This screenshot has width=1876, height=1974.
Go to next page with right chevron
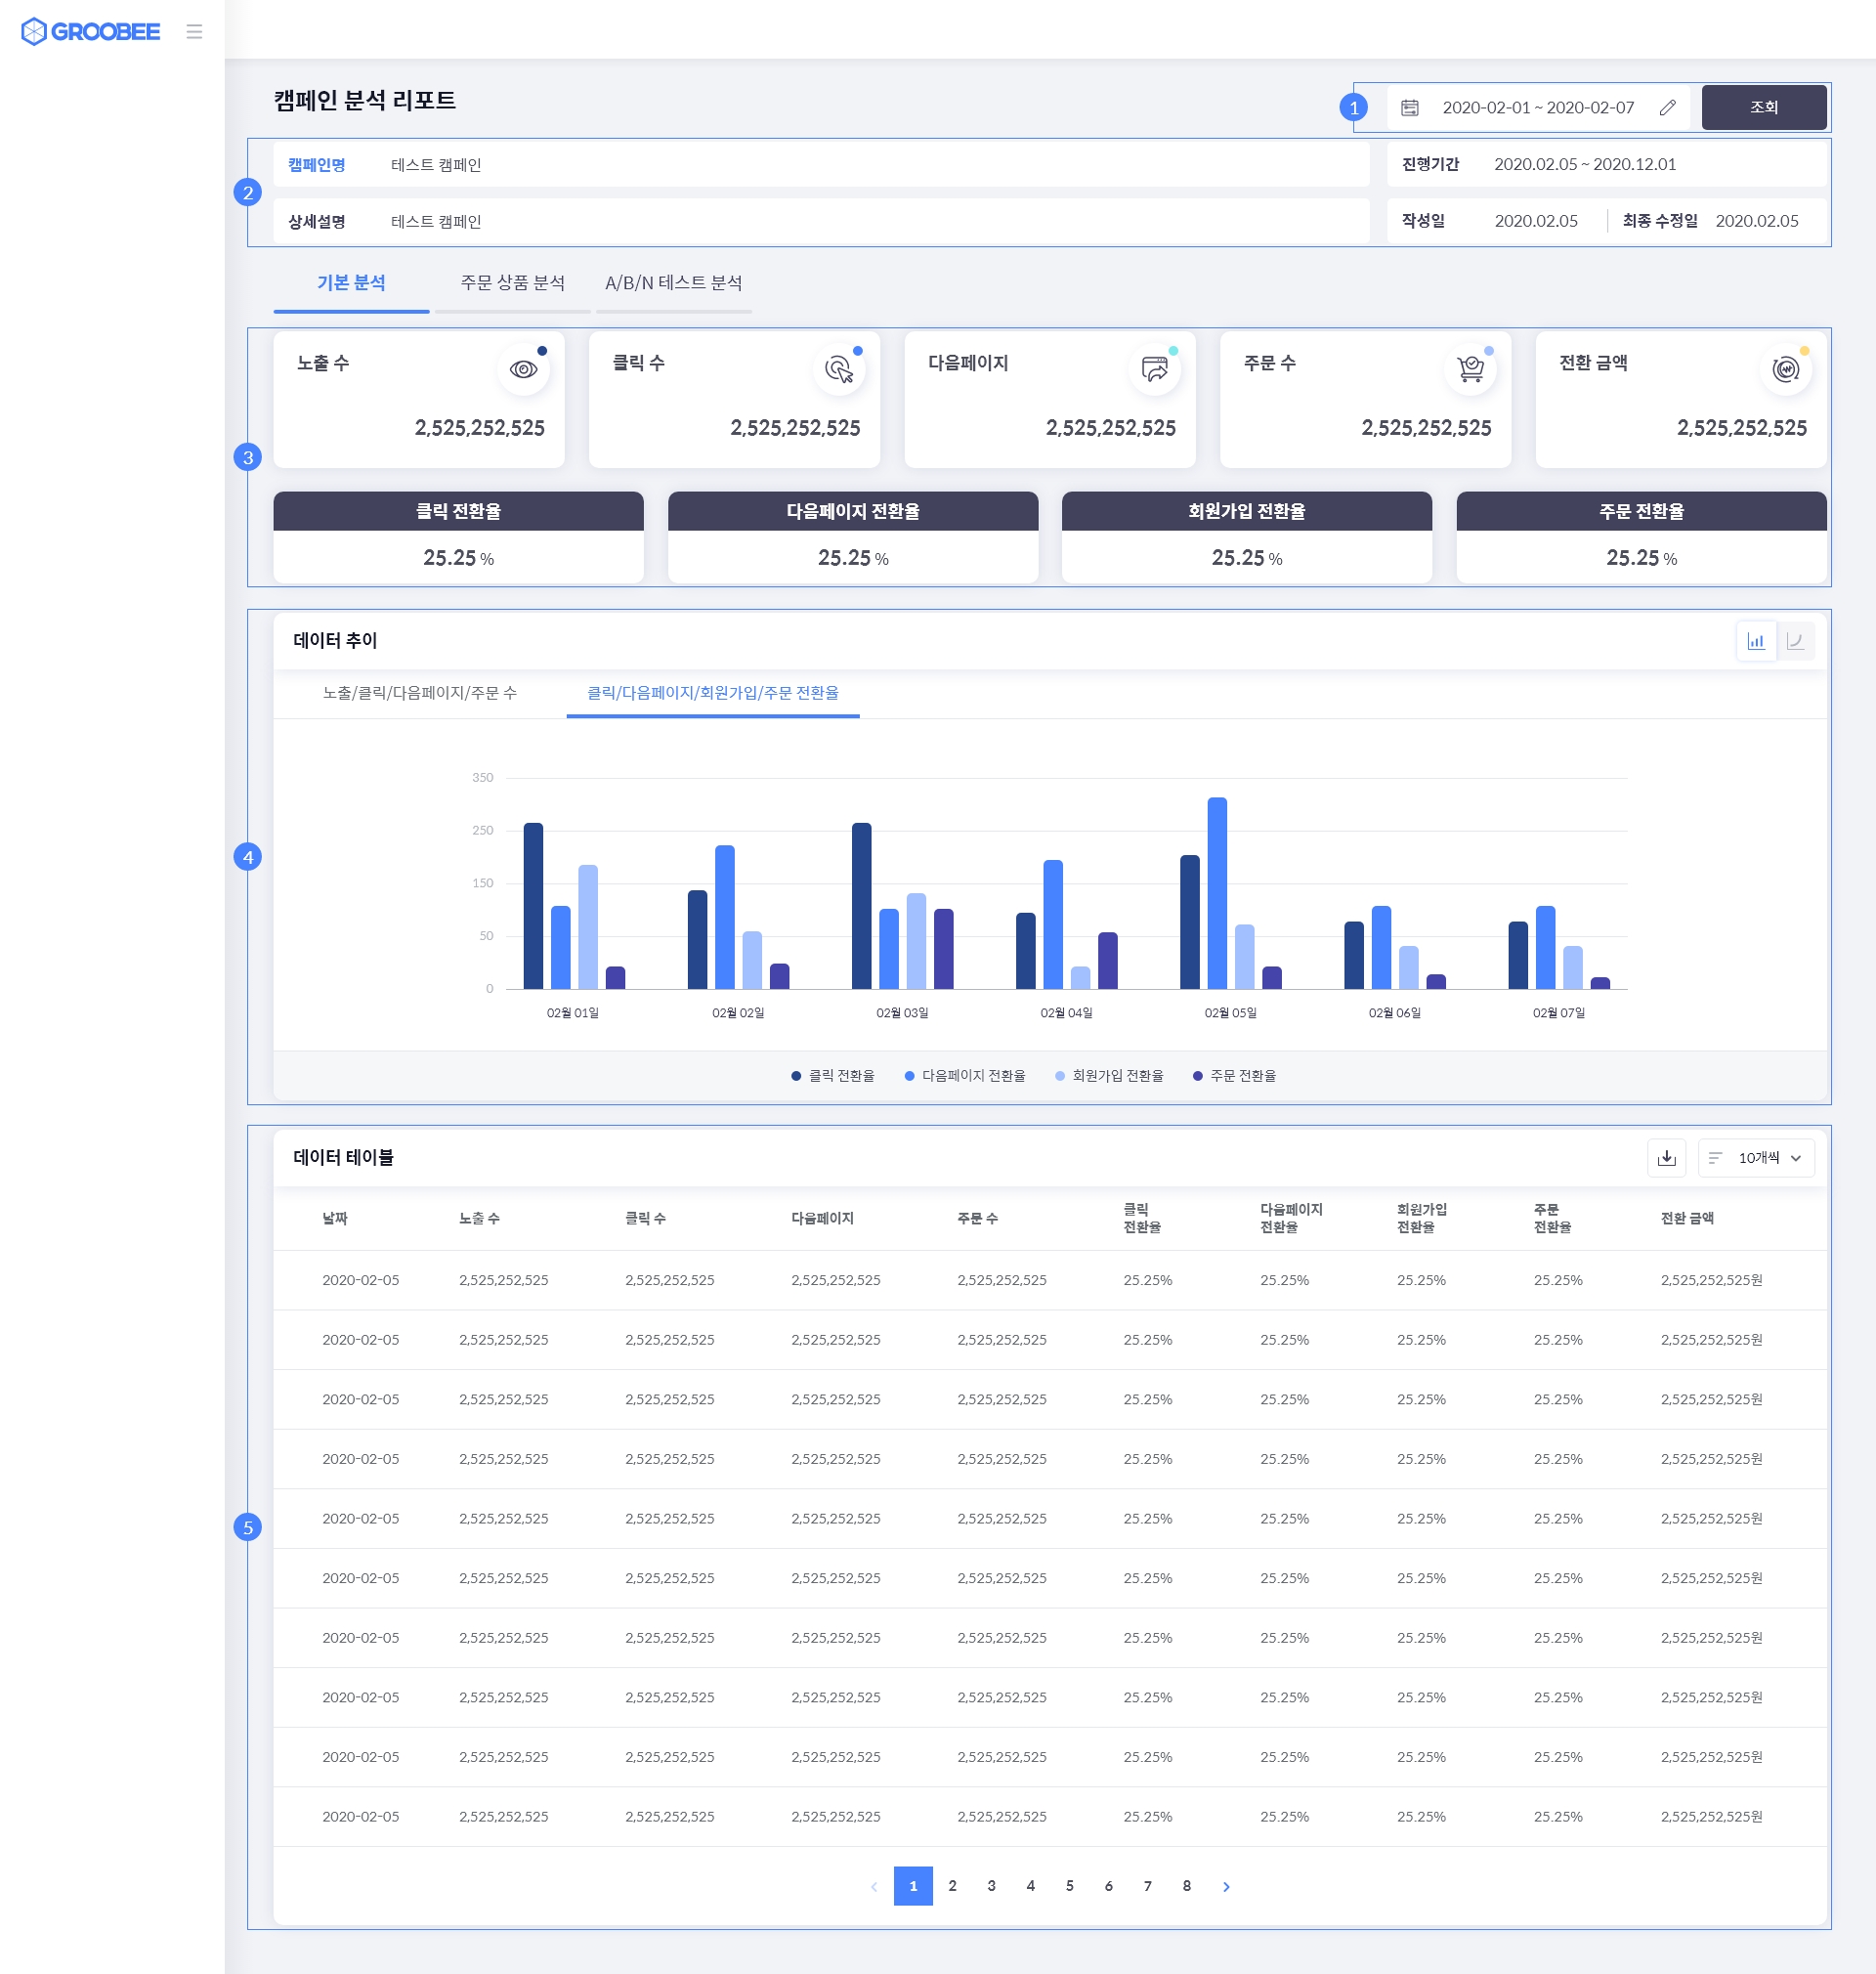point(1226,1886)
